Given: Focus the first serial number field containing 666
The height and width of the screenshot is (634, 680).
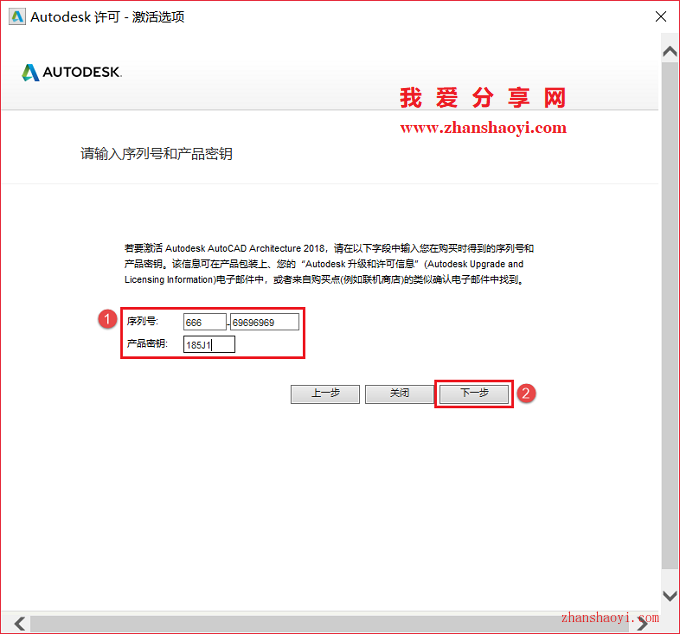Looking at the screenshot, I should [205, 322].
